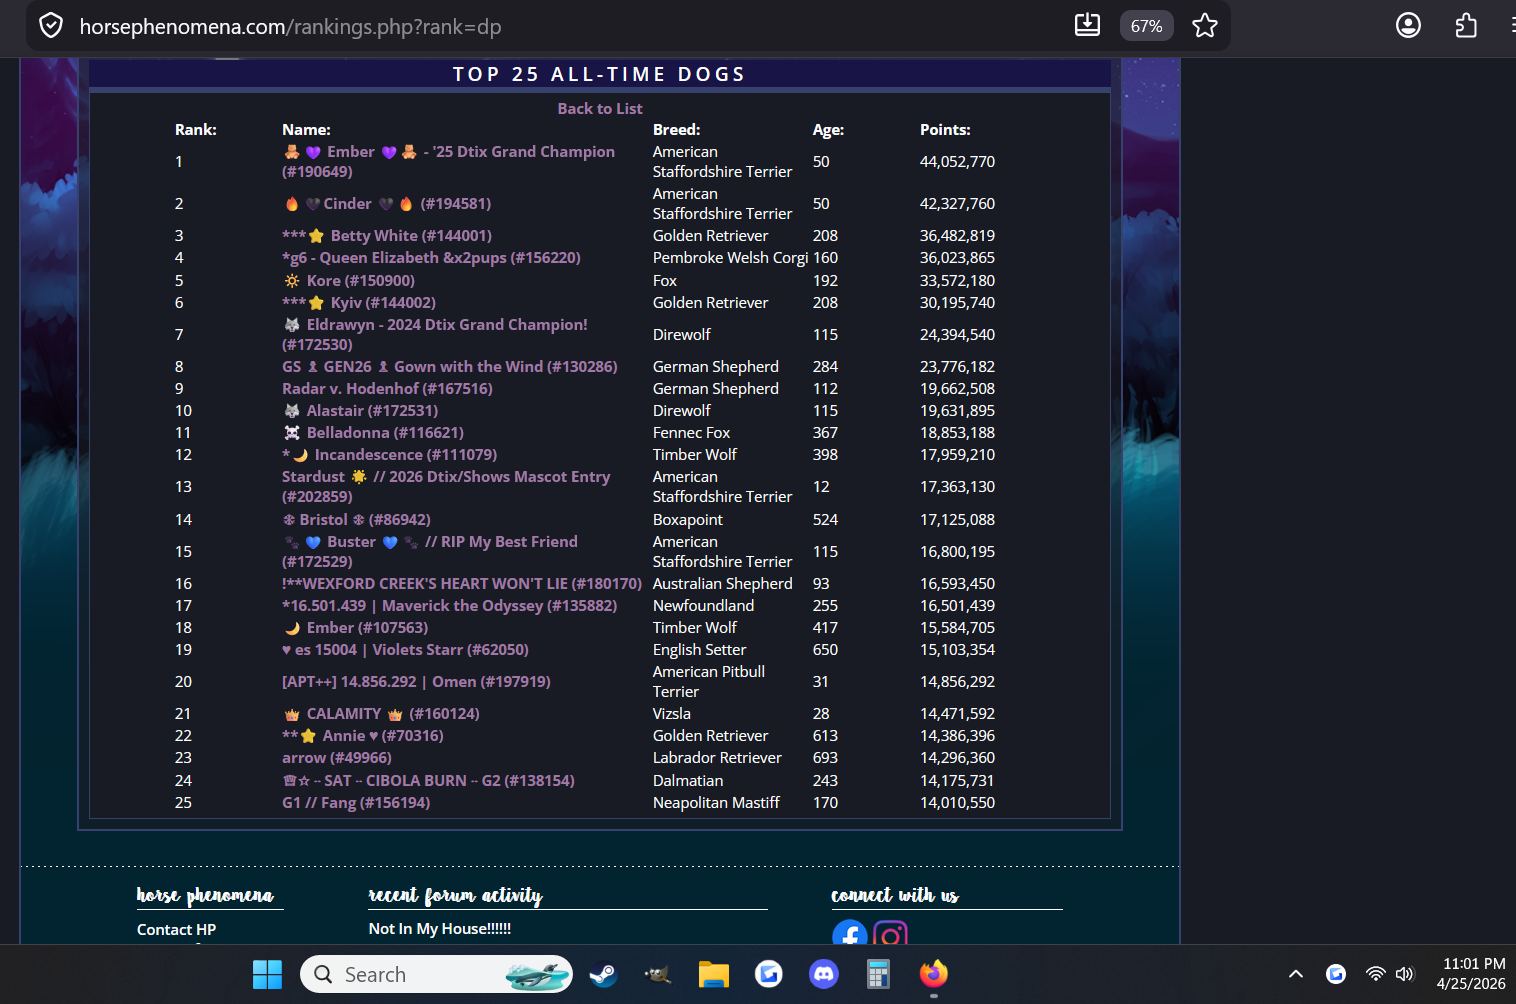Open Gown with the Wind (#130286) link
This screenshot has height=1004, width=1516.
click(450, 367)
